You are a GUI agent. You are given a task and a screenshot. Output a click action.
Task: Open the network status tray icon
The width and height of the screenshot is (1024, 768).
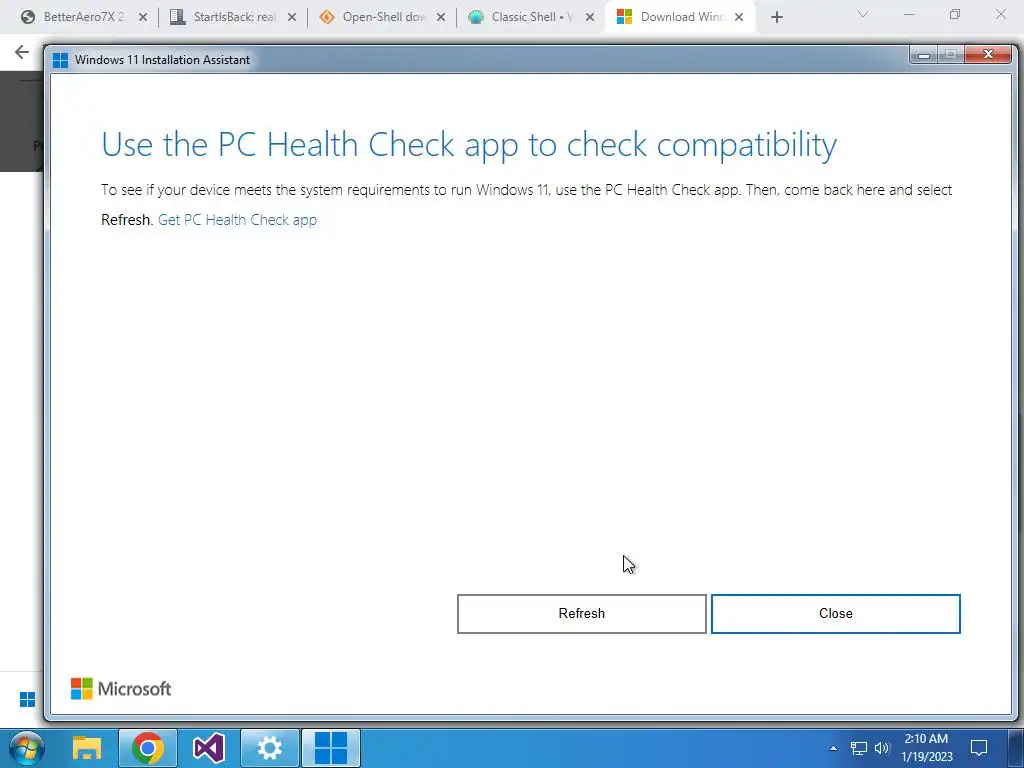pos(858,748)
